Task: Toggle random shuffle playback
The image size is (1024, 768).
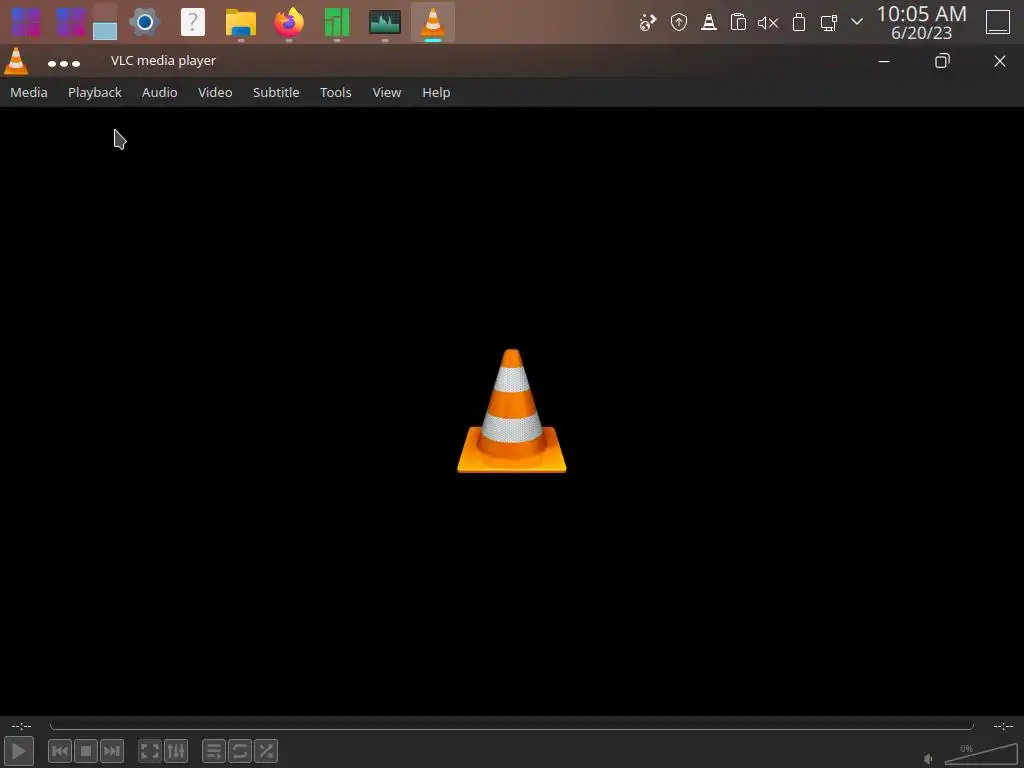Action: pyautogui.click(x=266, y=751)
